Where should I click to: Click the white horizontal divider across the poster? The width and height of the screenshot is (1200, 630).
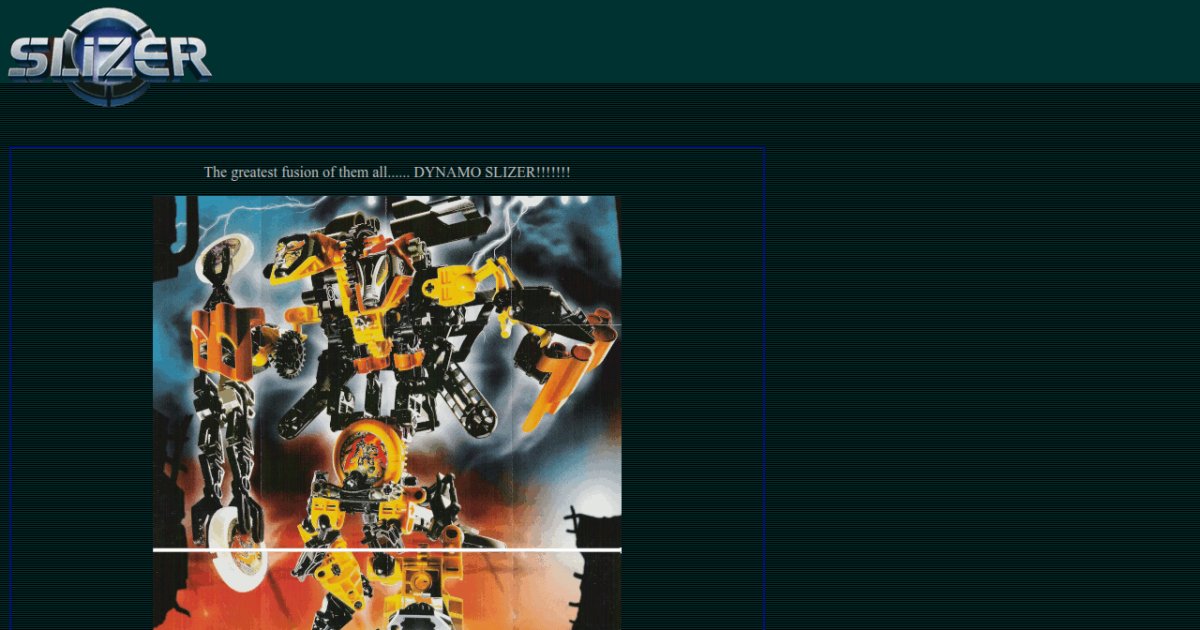tap(387, 549)
